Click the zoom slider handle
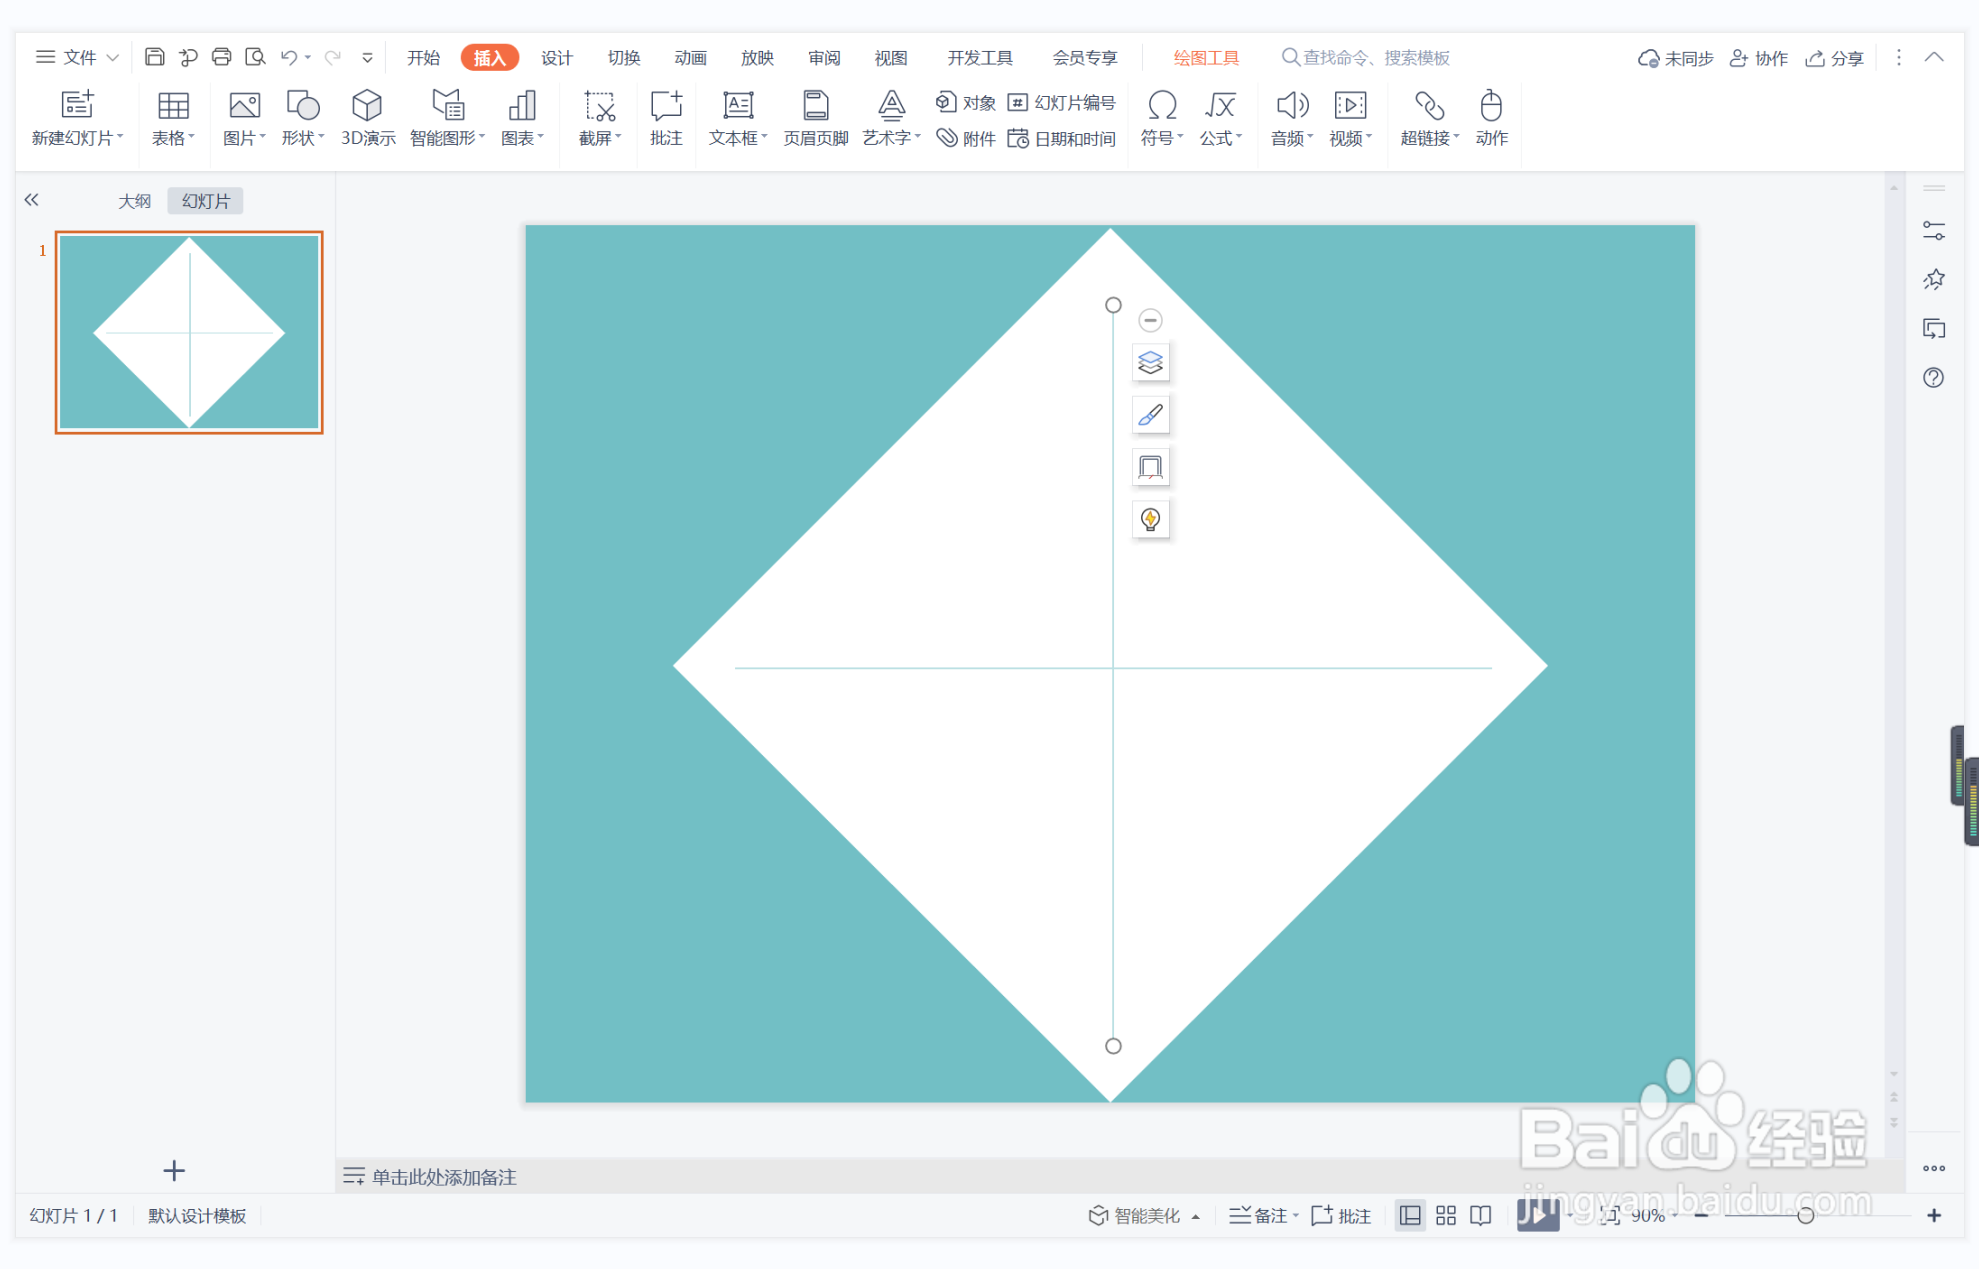1979x1269 pixels. tap(1805, 1215)
